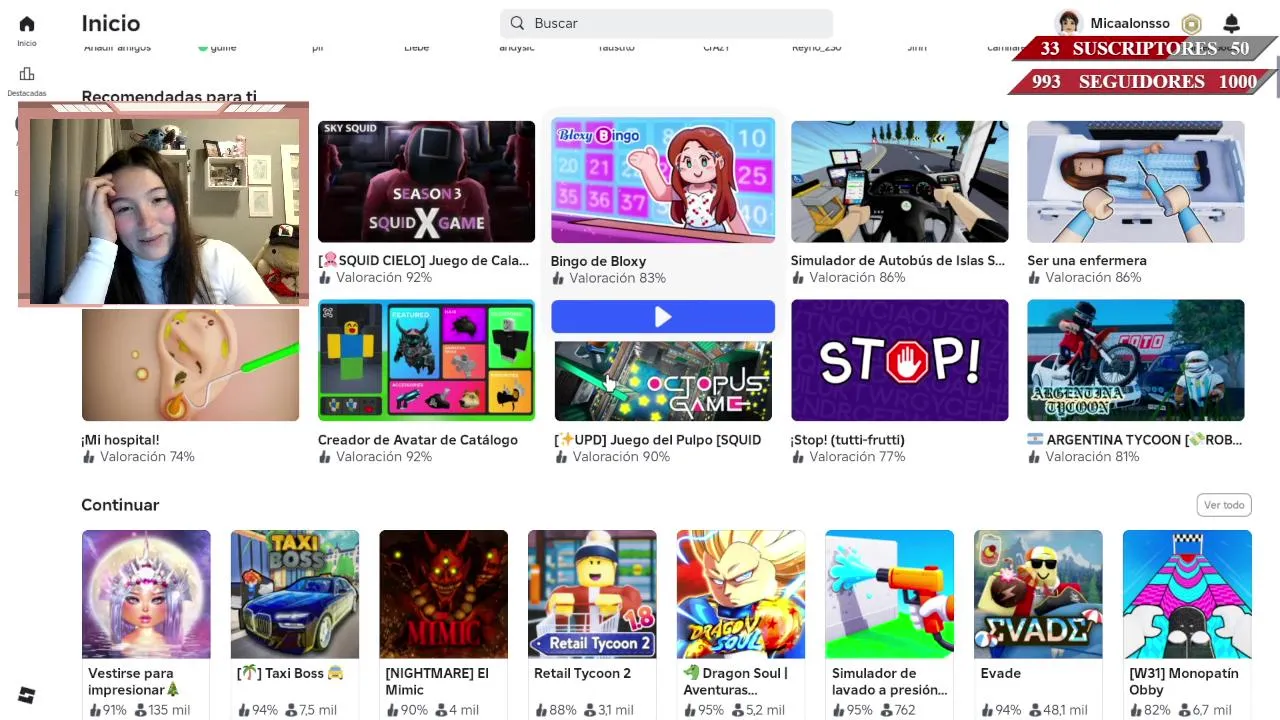
Task: Open the Dragon Soul thumbnail
Action: (741, 594)
